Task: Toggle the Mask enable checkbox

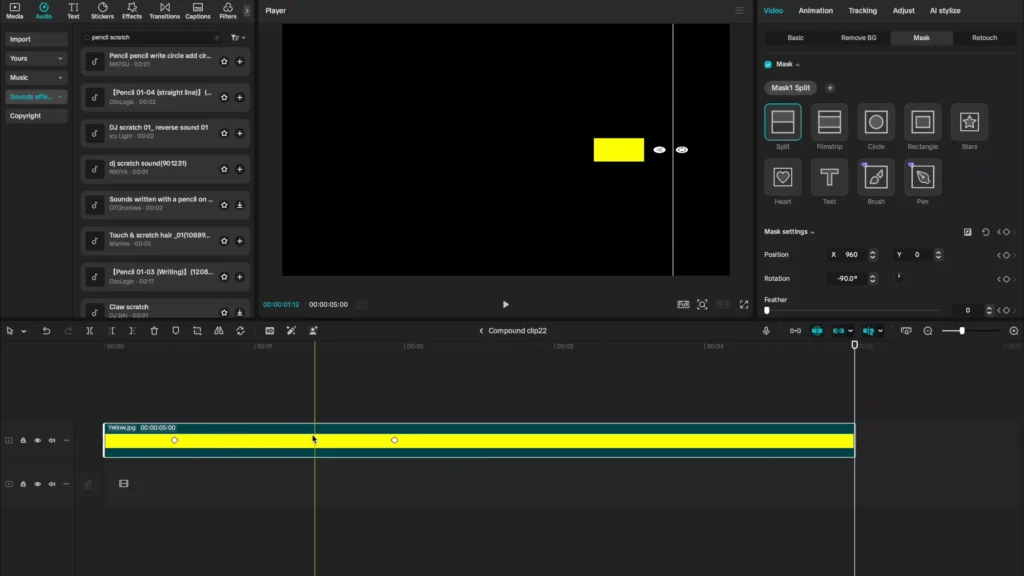Action: 768,64
